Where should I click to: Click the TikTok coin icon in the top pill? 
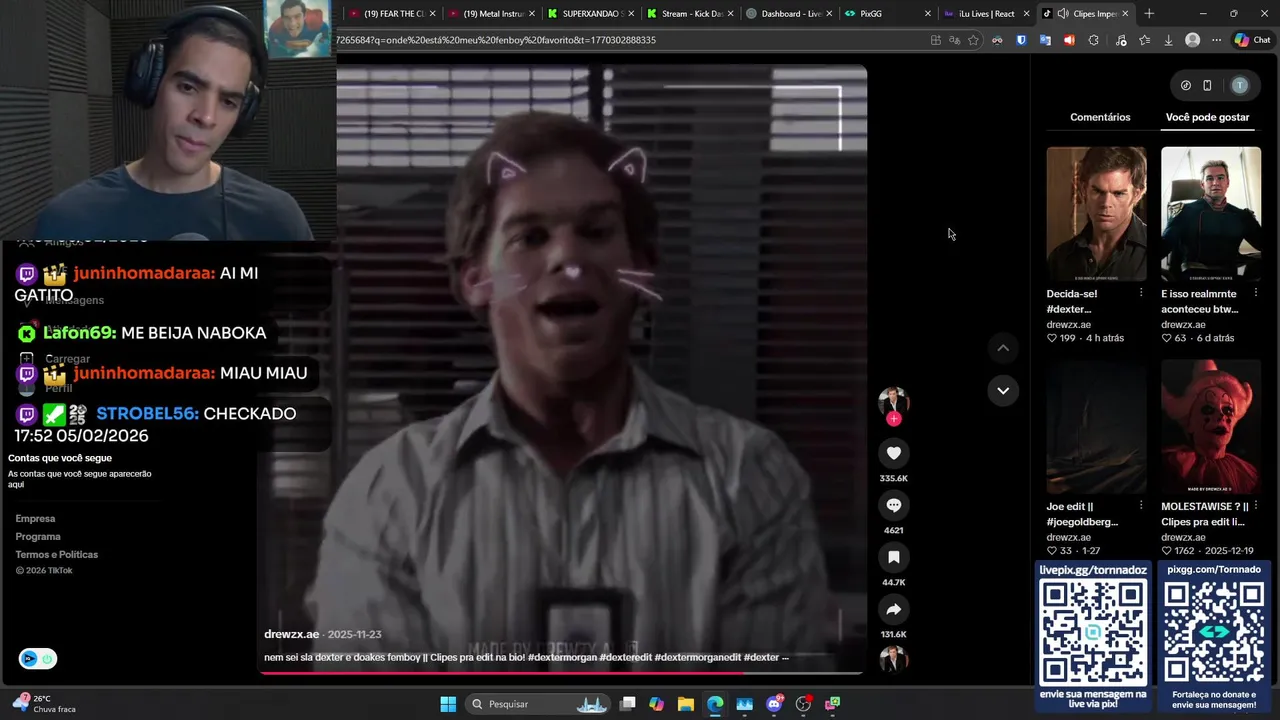tap(1186, 86)
